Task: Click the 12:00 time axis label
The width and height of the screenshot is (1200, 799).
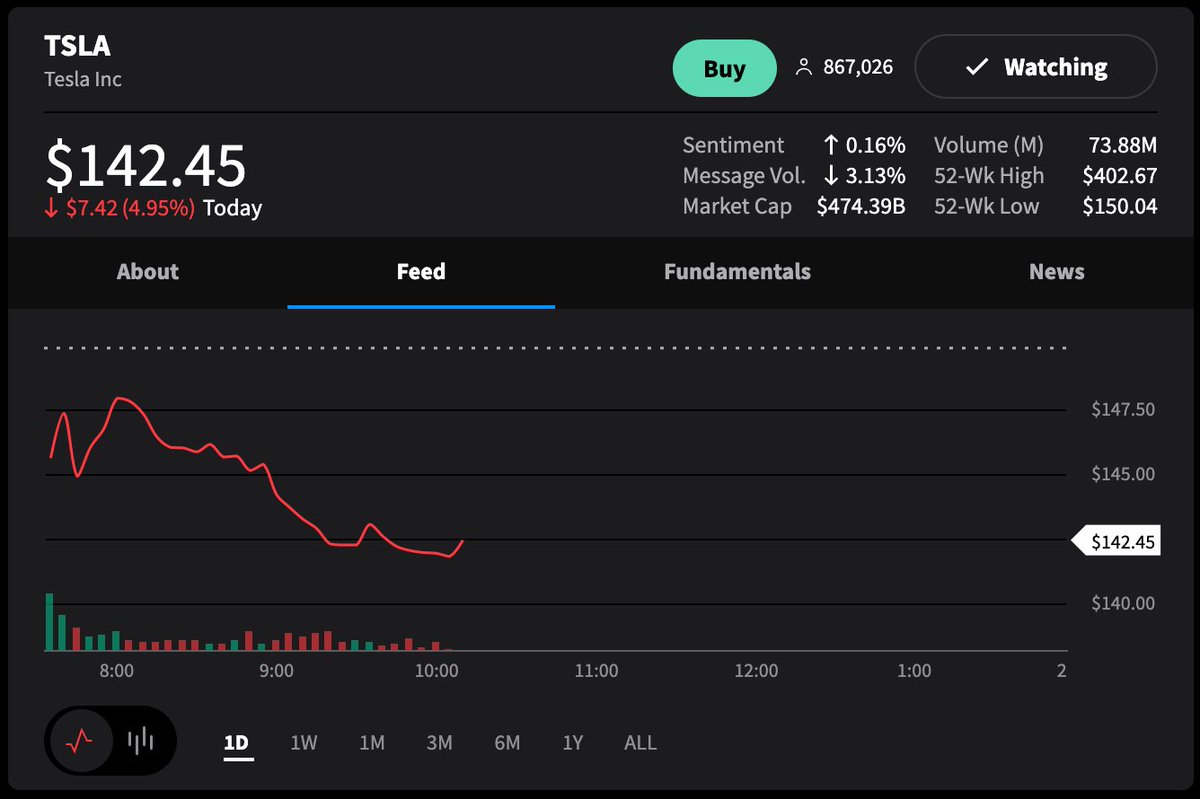Action: point(756,671)
